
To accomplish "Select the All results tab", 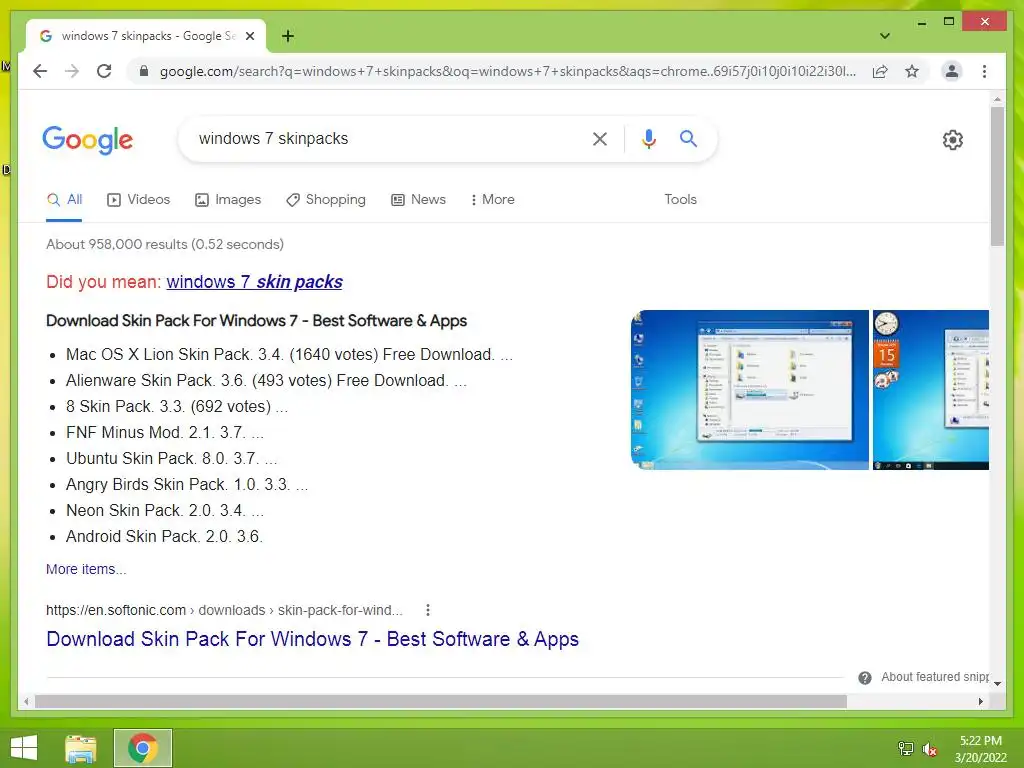I will (x=64, y=200).
